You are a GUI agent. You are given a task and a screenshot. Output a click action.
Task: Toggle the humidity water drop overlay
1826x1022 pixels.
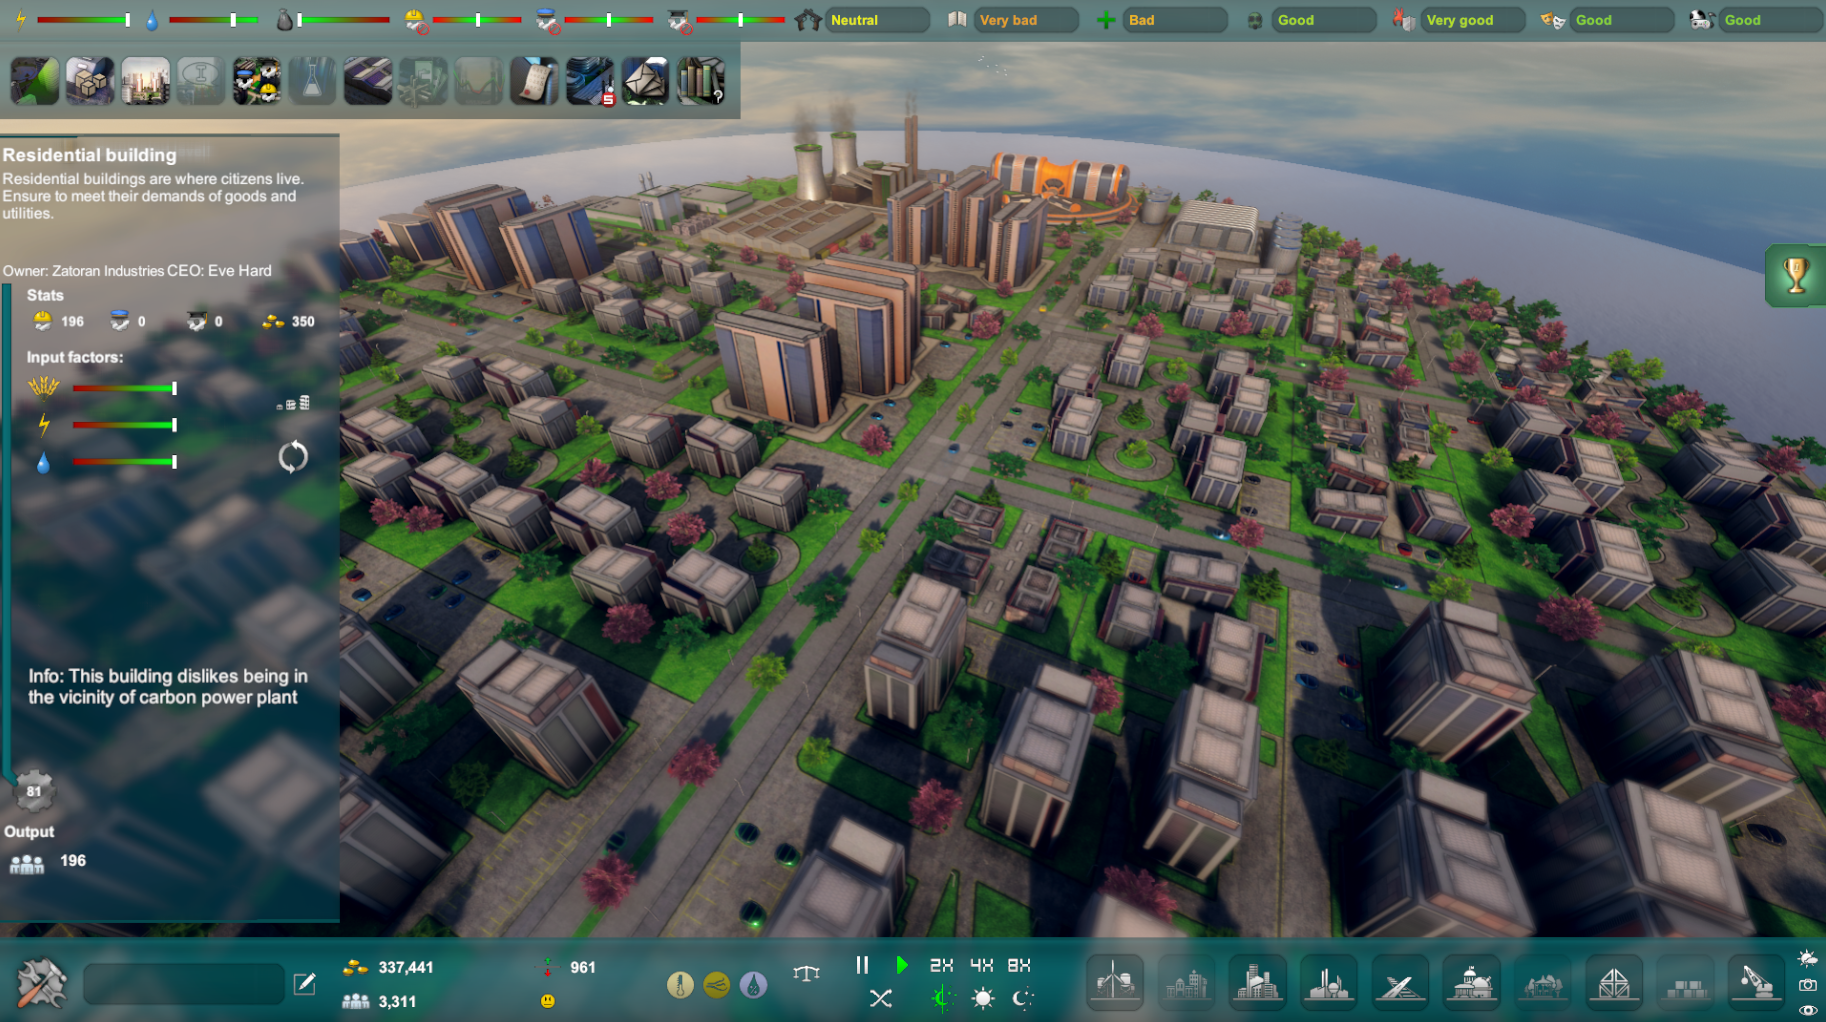[754, 985]
